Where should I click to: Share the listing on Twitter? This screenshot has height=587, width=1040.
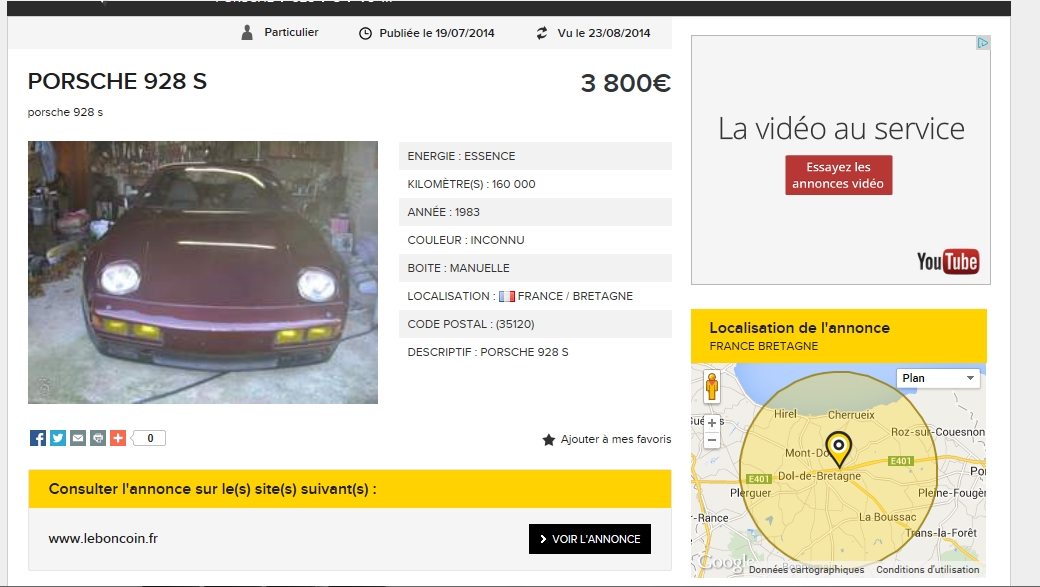pos(58,438)
